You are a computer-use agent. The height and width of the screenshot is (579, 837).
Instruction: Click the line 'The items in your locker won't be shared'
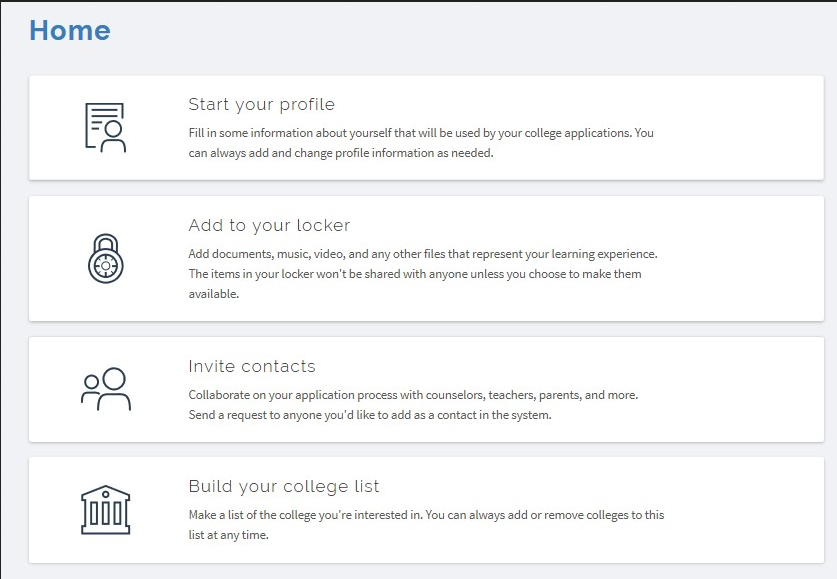[x=415, y=274]
